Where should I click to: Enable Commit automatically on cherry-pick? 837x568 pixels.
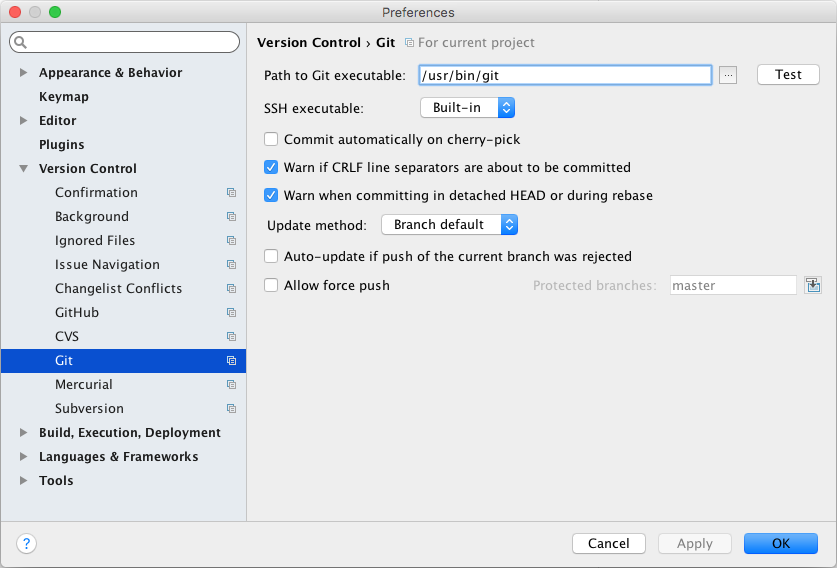coord(271,140)
